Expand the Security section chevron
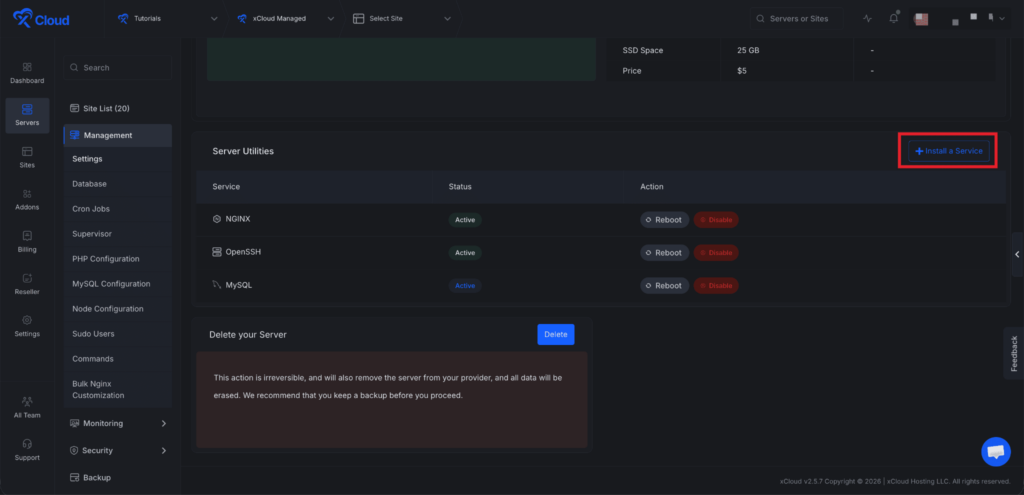The image size is (1024, 495). 163,451
